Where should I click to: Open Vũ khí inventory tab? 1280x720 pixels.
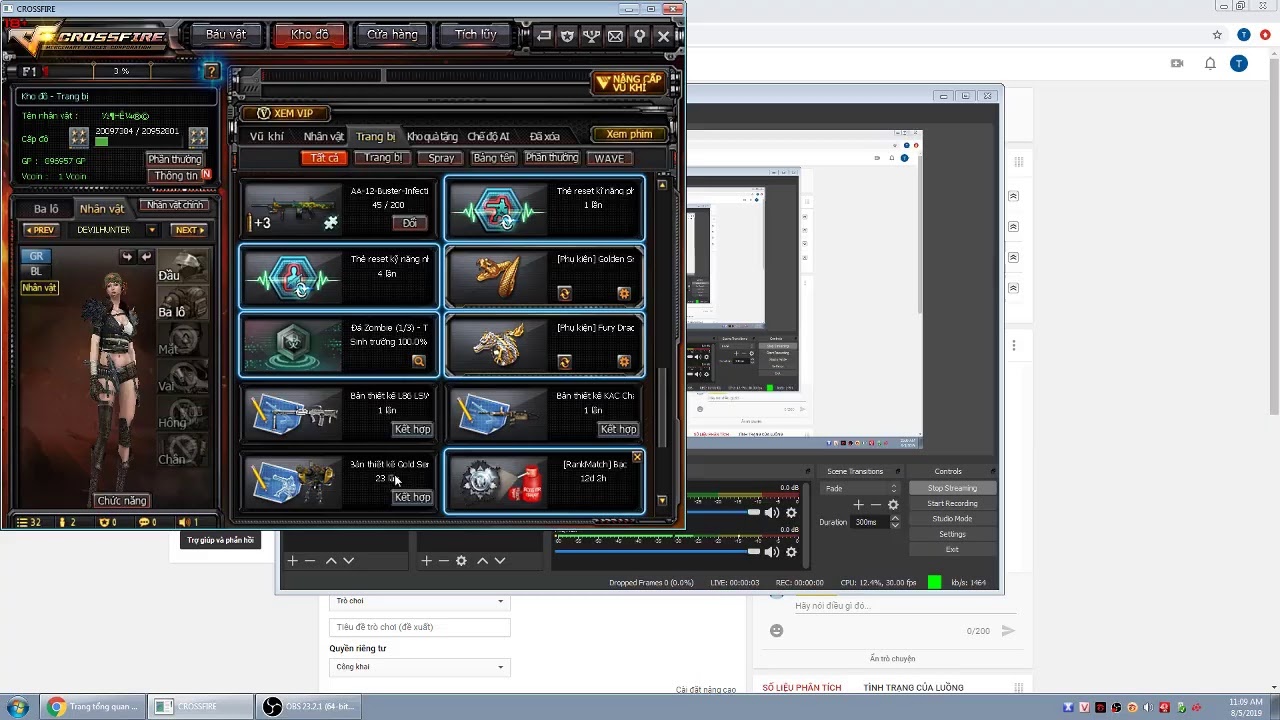point(267,136)
